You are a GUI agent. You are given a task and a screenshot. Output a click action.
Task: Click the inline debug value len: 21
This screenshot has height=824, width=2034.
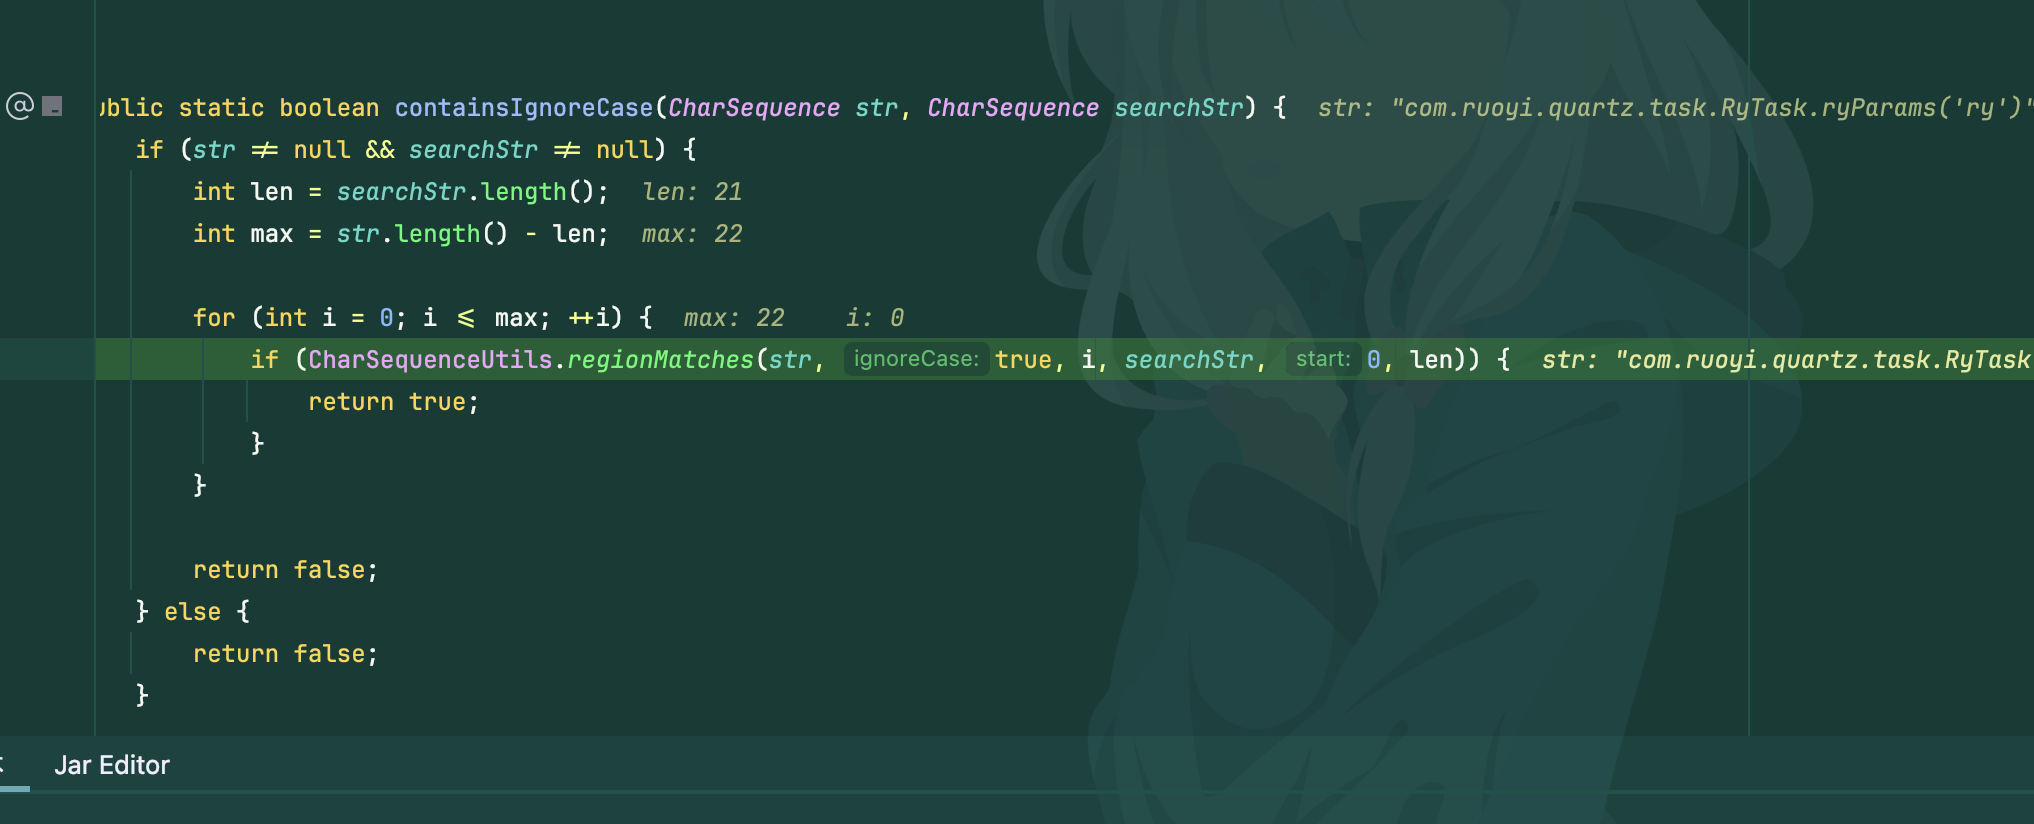[x=692, y=192]
